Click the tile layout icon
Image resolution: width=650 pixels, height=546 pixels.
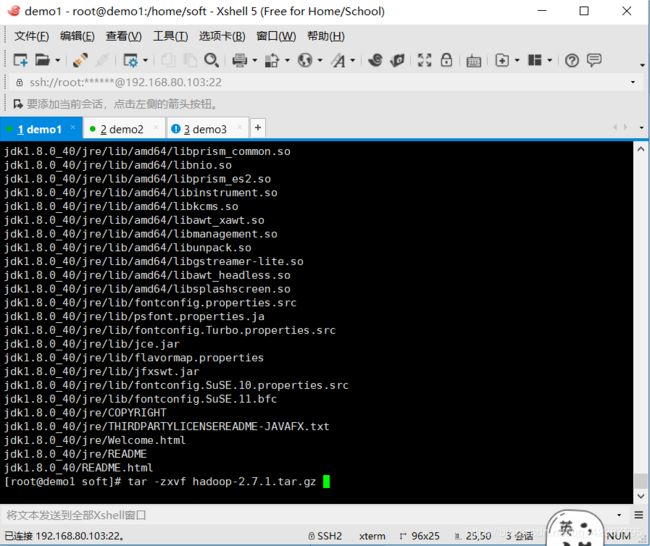click(535, 61)
